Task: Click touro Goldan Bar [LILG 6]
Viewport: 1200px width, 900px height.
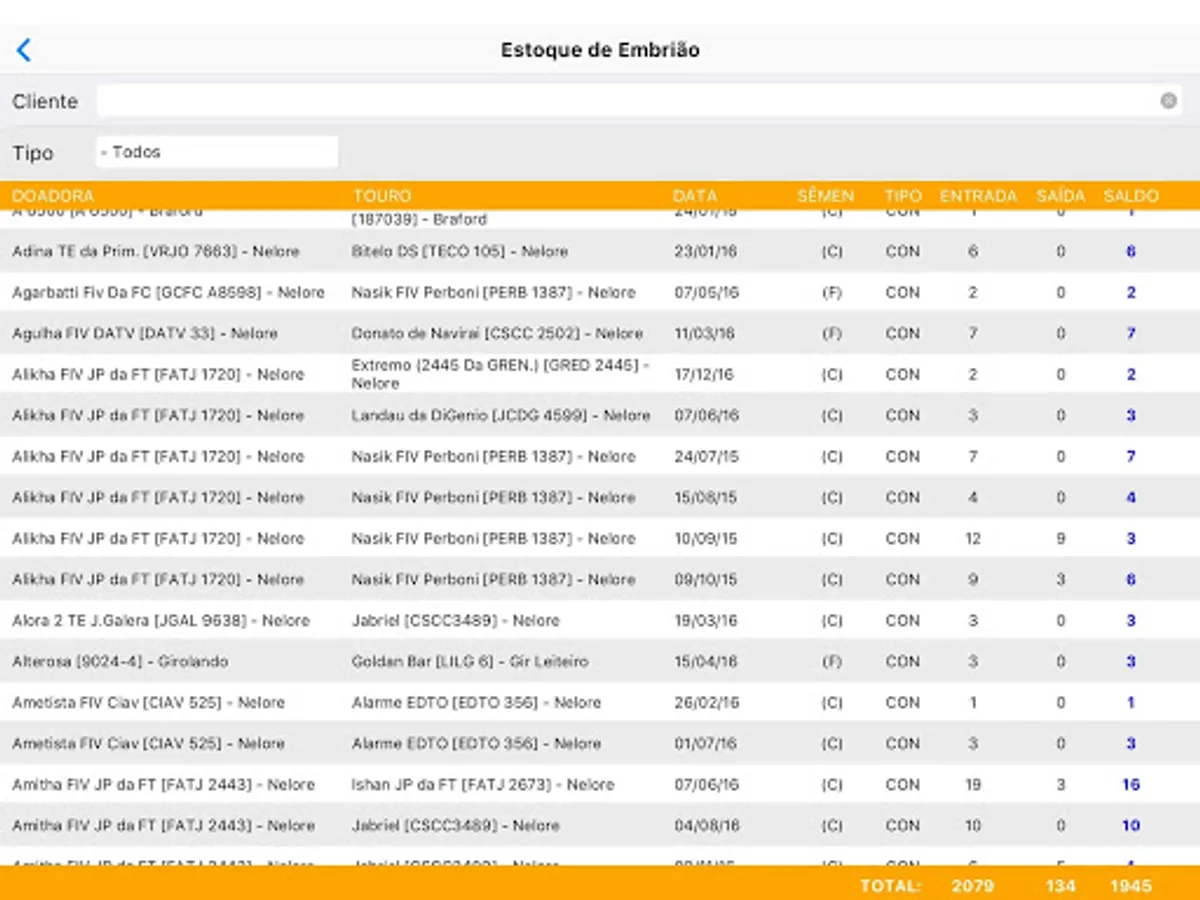Action: pyautogui.click(x=470, y=661)
